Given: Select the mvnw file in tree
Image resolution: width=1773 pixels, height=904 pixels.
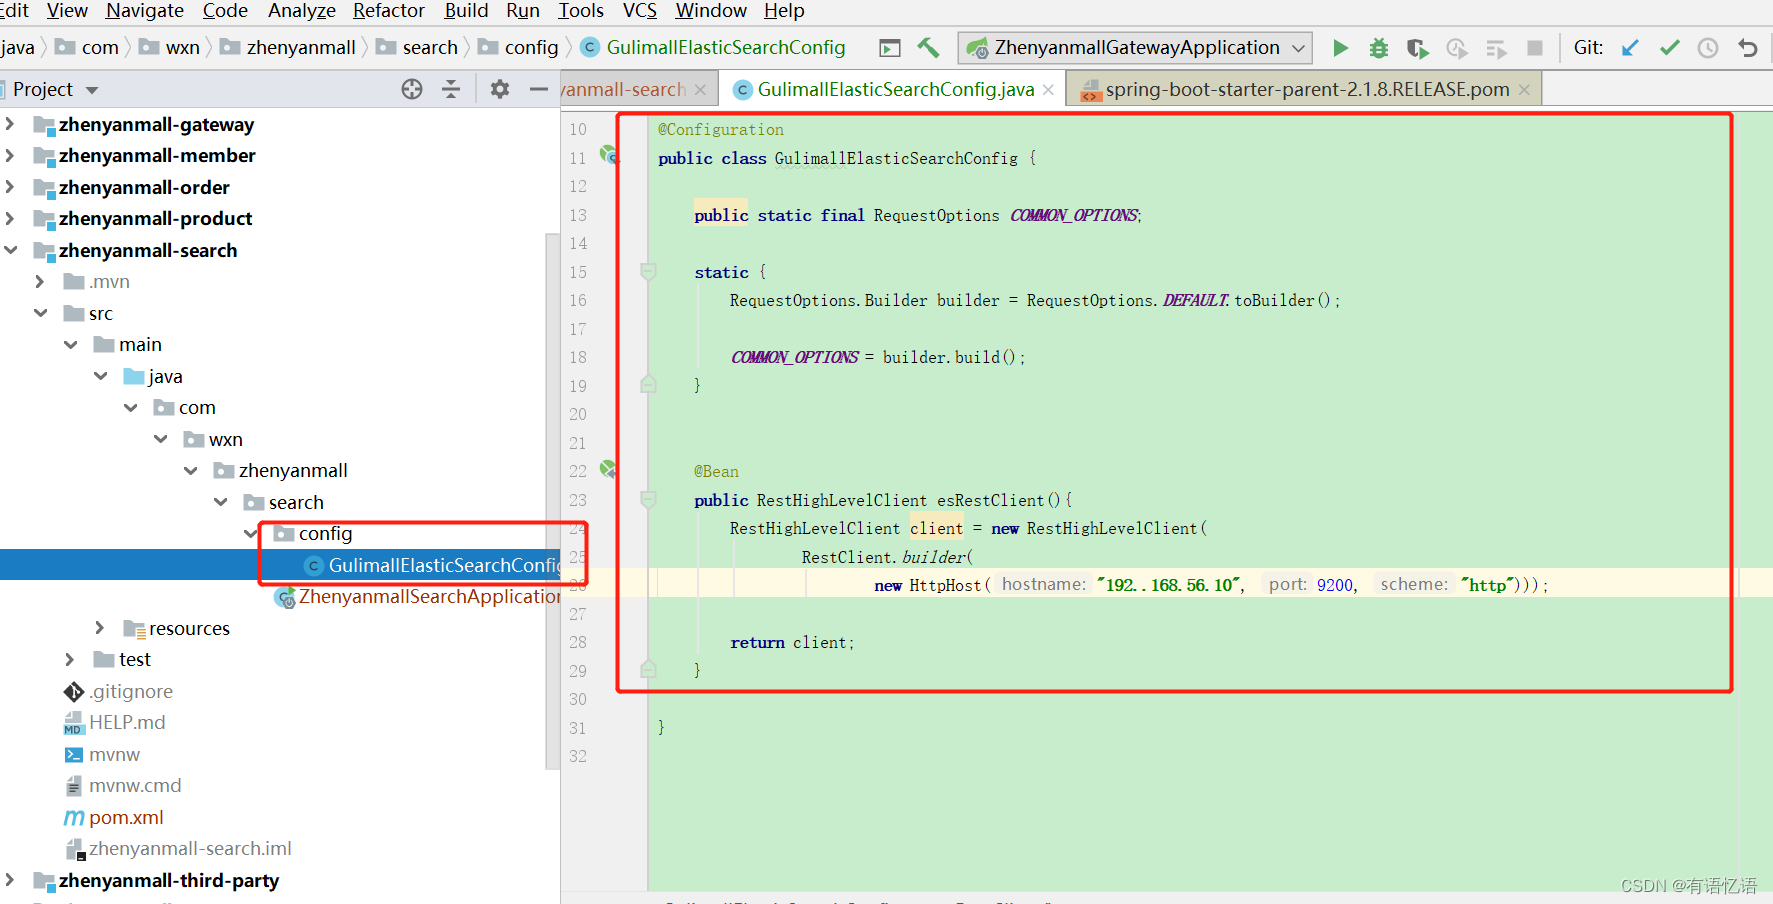Looking at the screenshot, I should coord(114,754).
